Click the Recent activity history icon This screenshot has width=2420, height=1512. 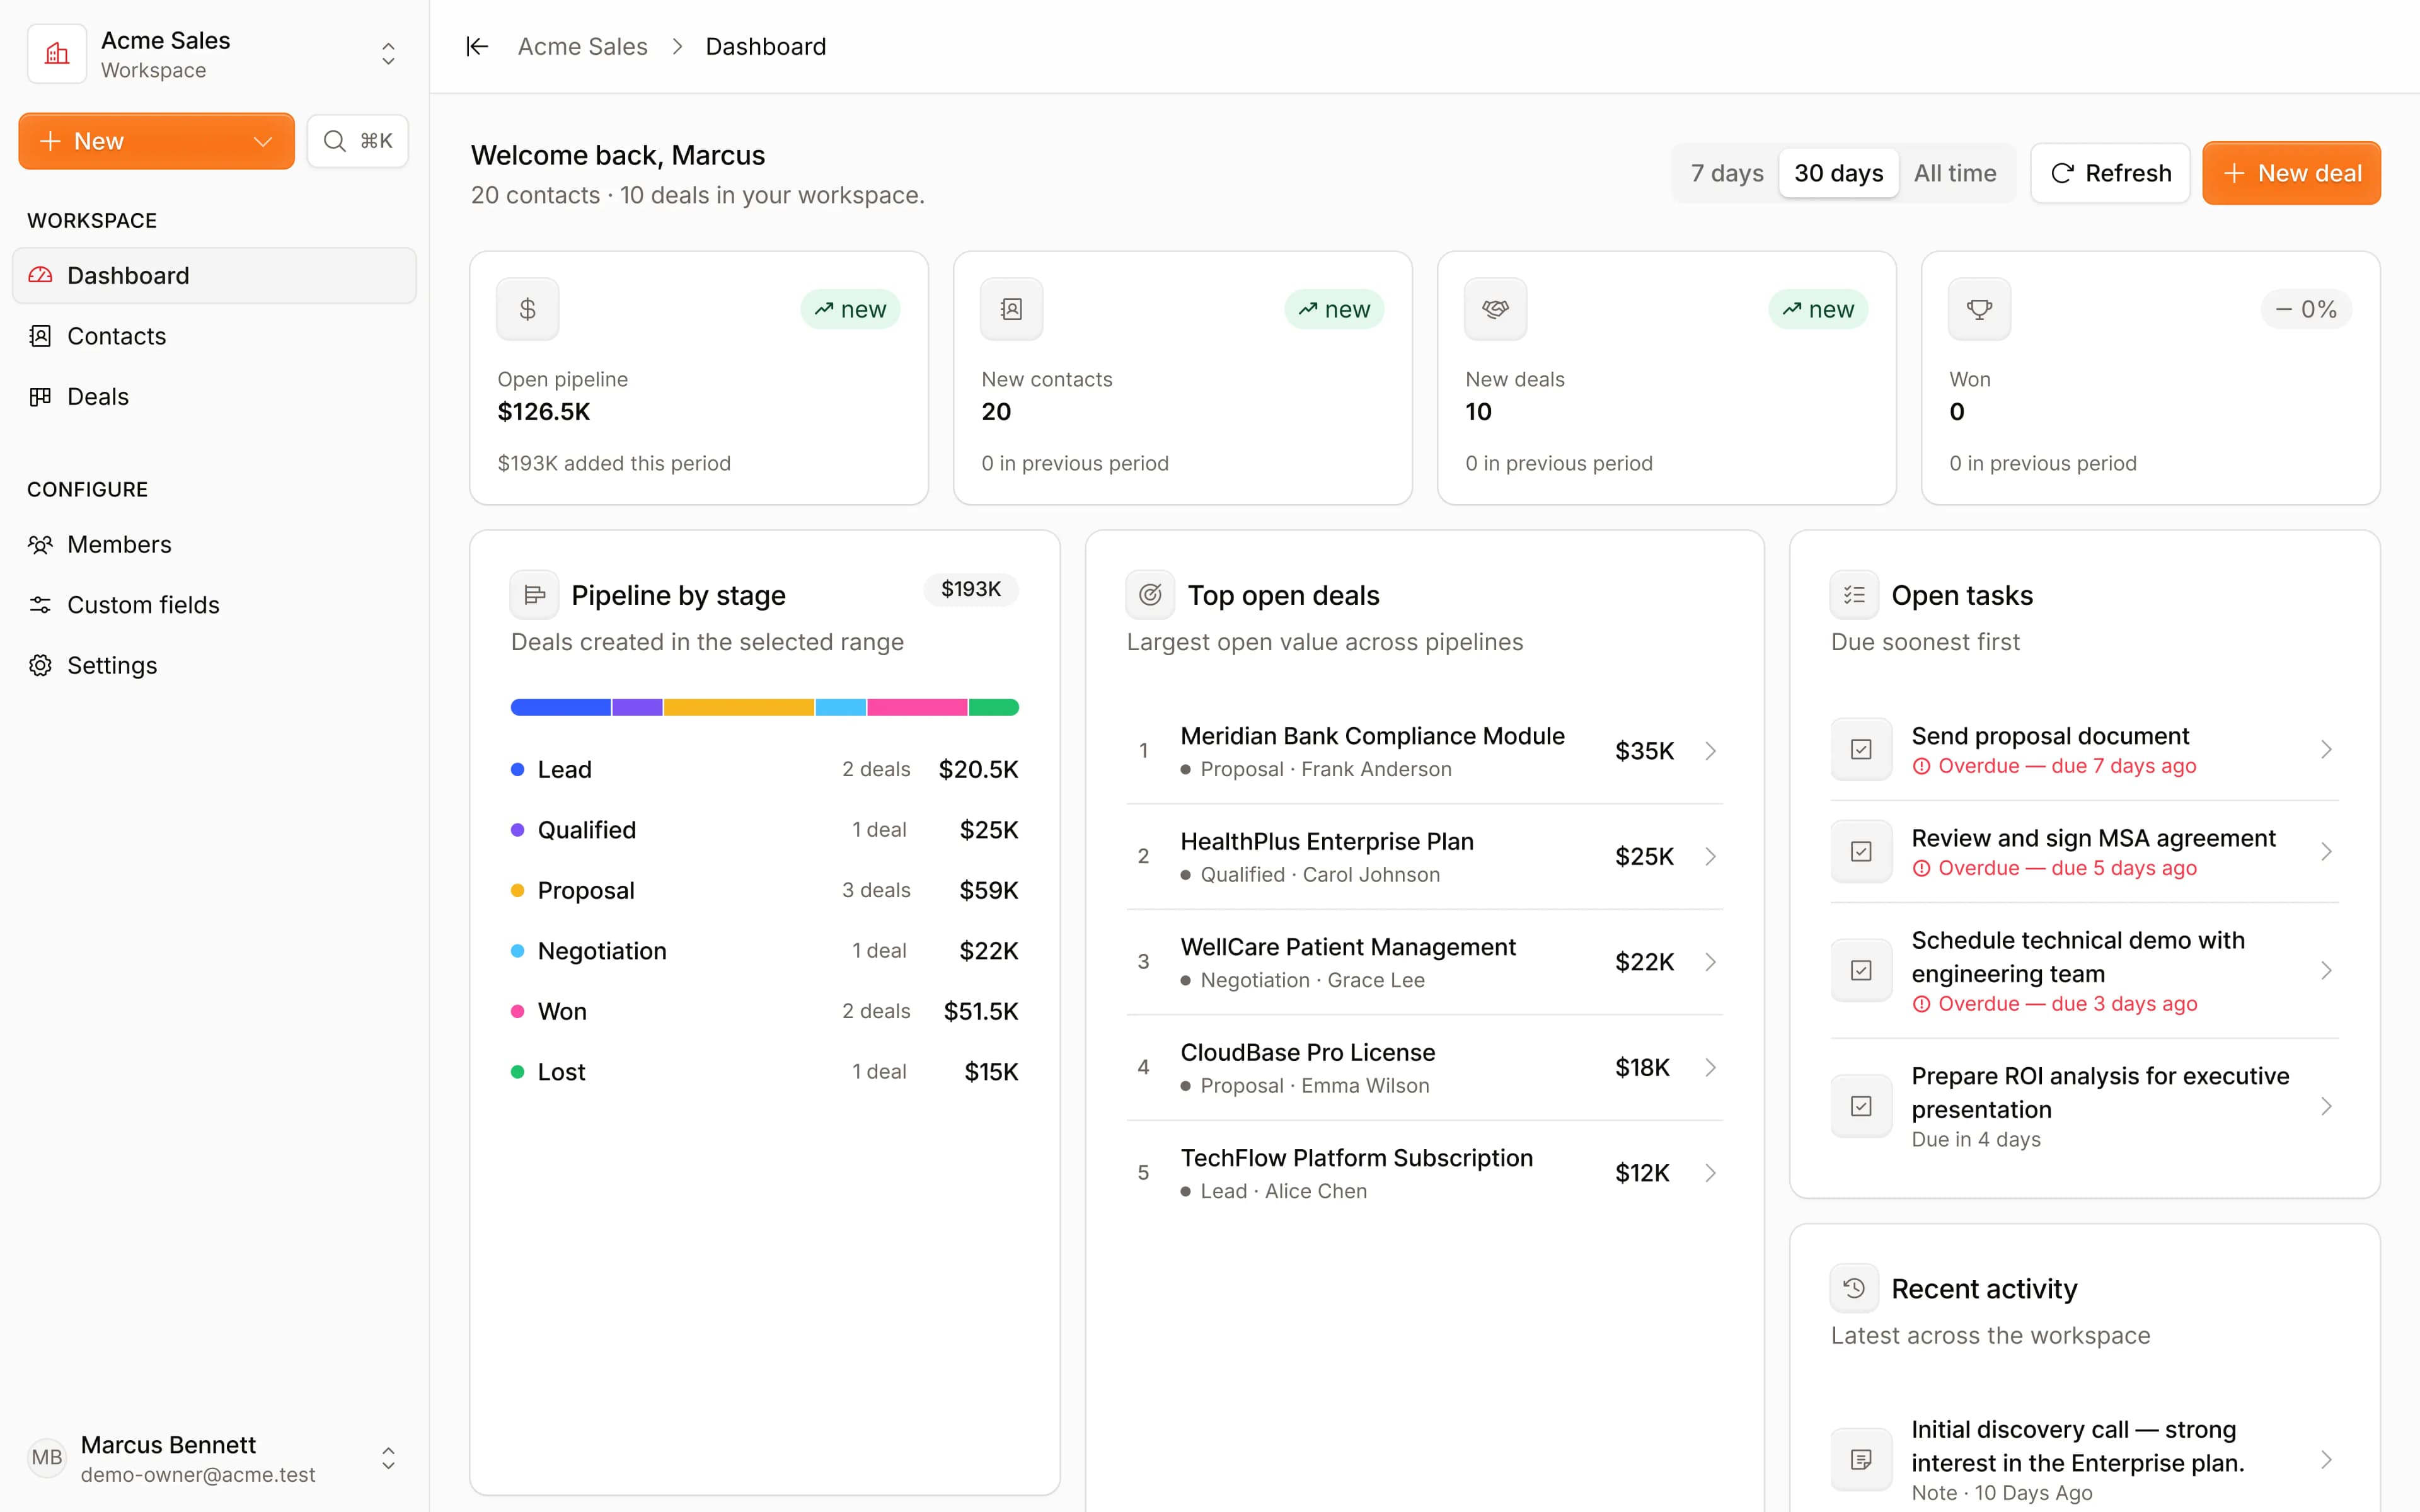click(x=1855, y=1288)
